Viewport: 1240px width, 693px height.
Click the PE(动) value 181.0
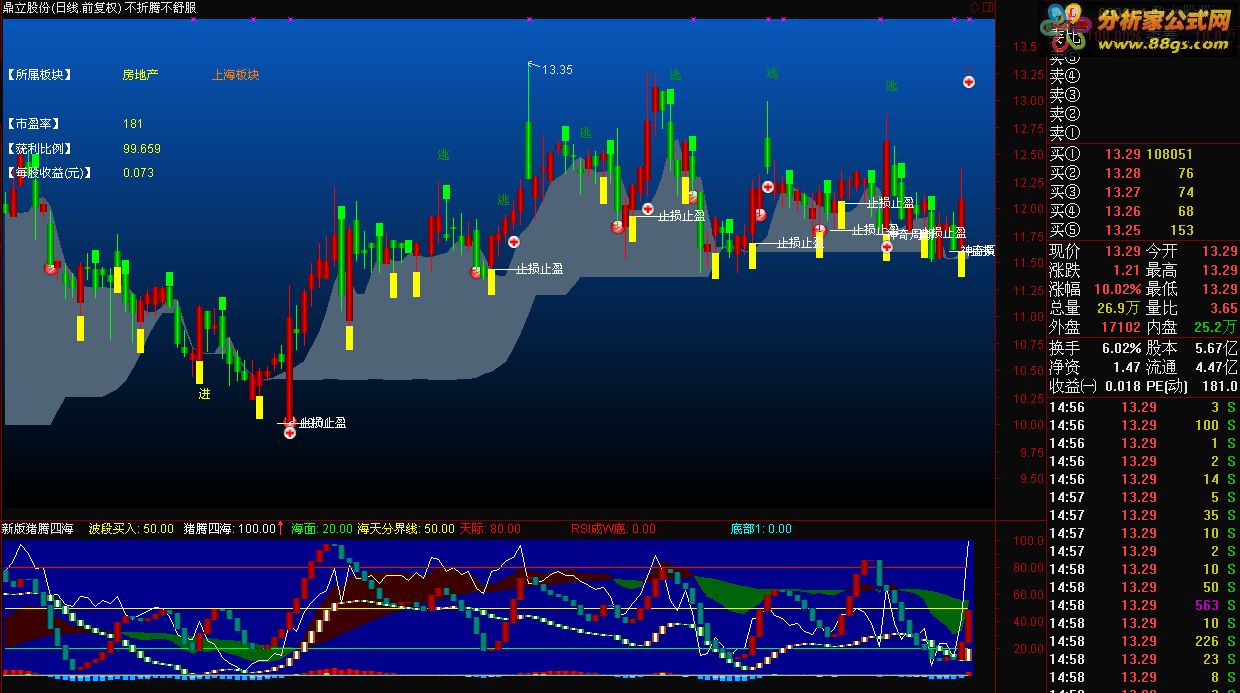pyautogui.click(x=1220, y=387)
